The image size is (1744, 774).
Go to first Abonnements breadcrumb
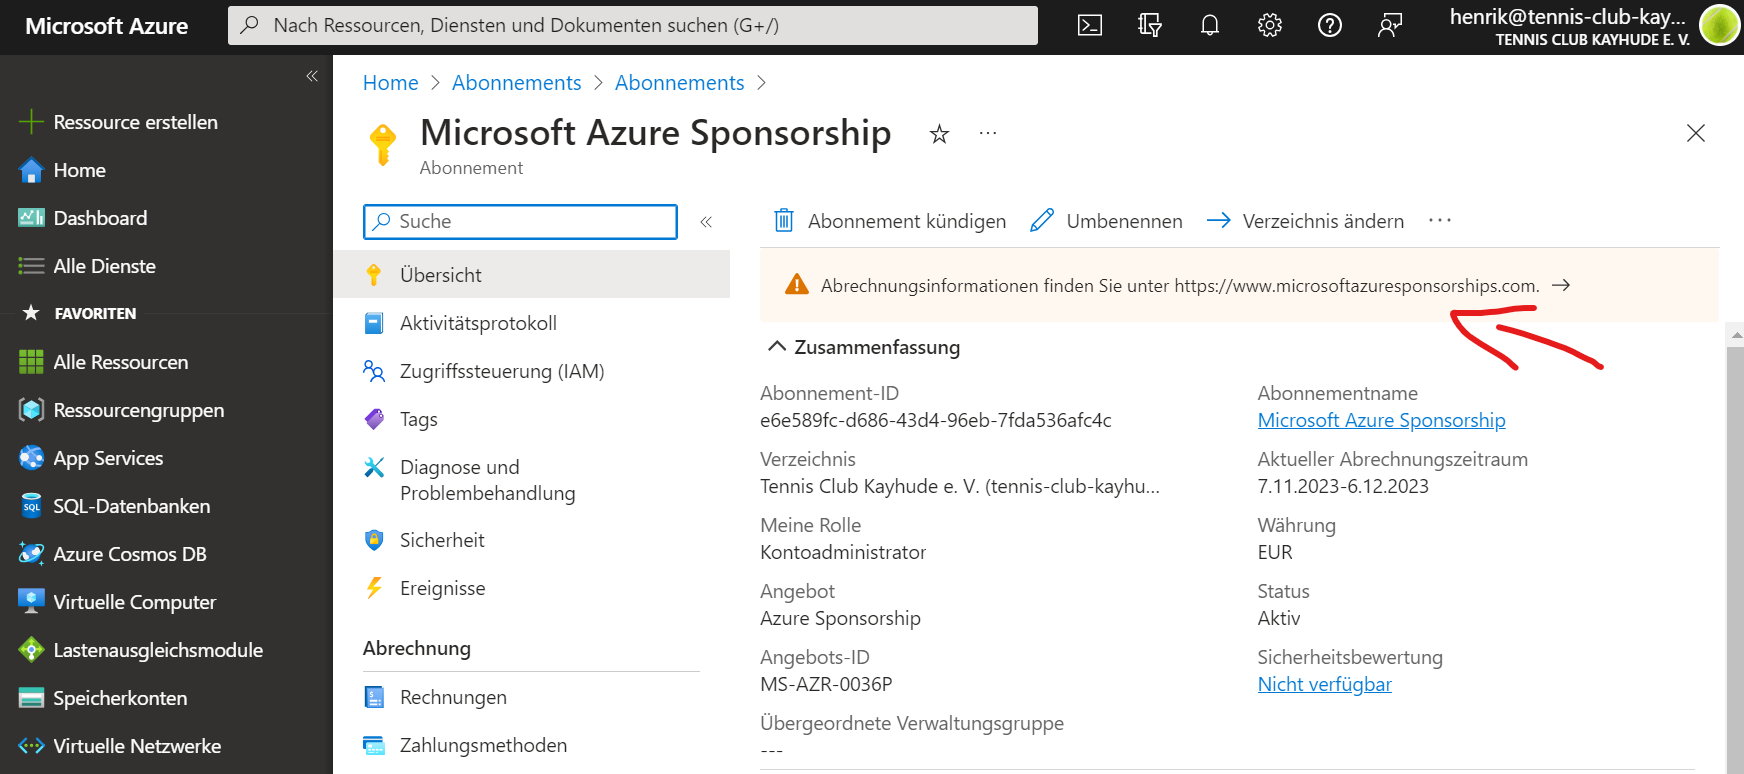[x=516, y=83]
